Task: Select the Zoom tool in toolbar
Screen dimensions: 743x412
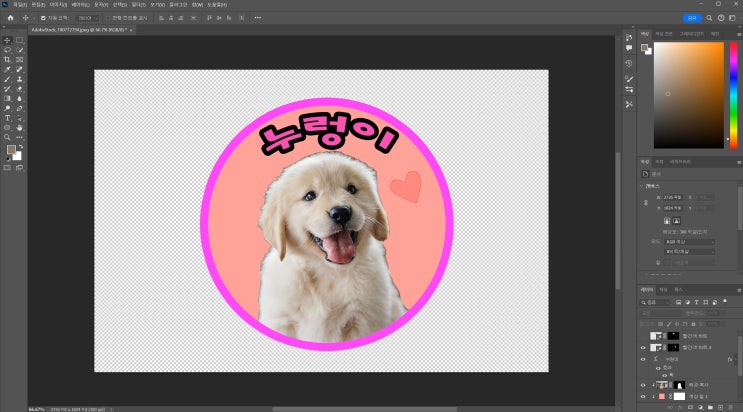Action: pyautogui.click(x=8, y=138)
